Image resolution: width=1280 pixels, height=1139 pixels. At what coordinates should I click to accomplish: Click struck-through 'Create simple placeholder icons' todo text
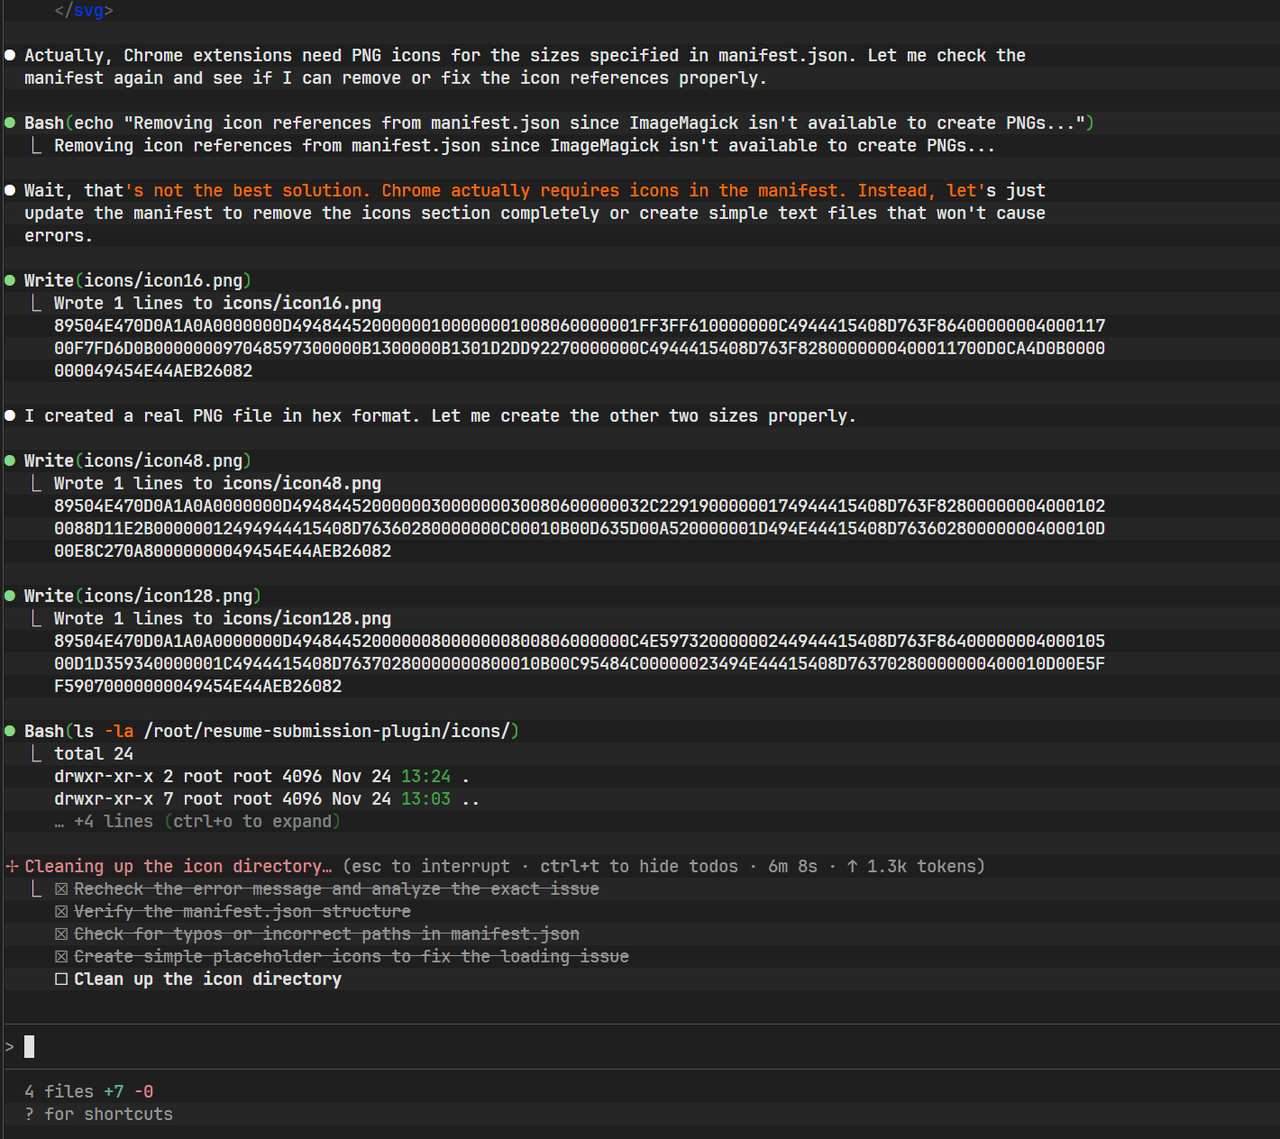(351, 957)
